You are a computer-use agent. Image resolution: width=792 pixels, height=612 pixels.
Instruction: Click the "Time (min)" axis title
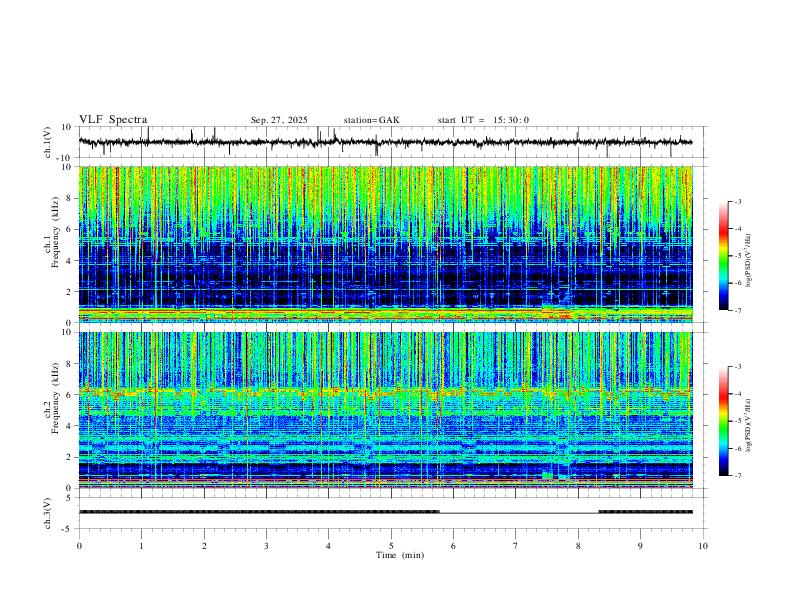pyautogui.click(x=400, y=555)
